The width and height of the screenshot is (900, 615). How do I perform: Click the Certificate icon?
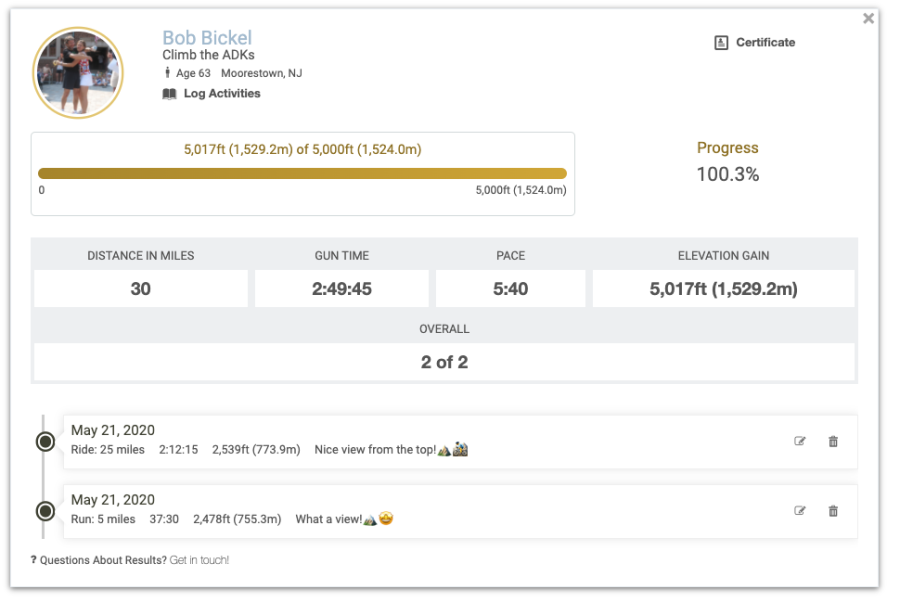[x=721, y=42]
